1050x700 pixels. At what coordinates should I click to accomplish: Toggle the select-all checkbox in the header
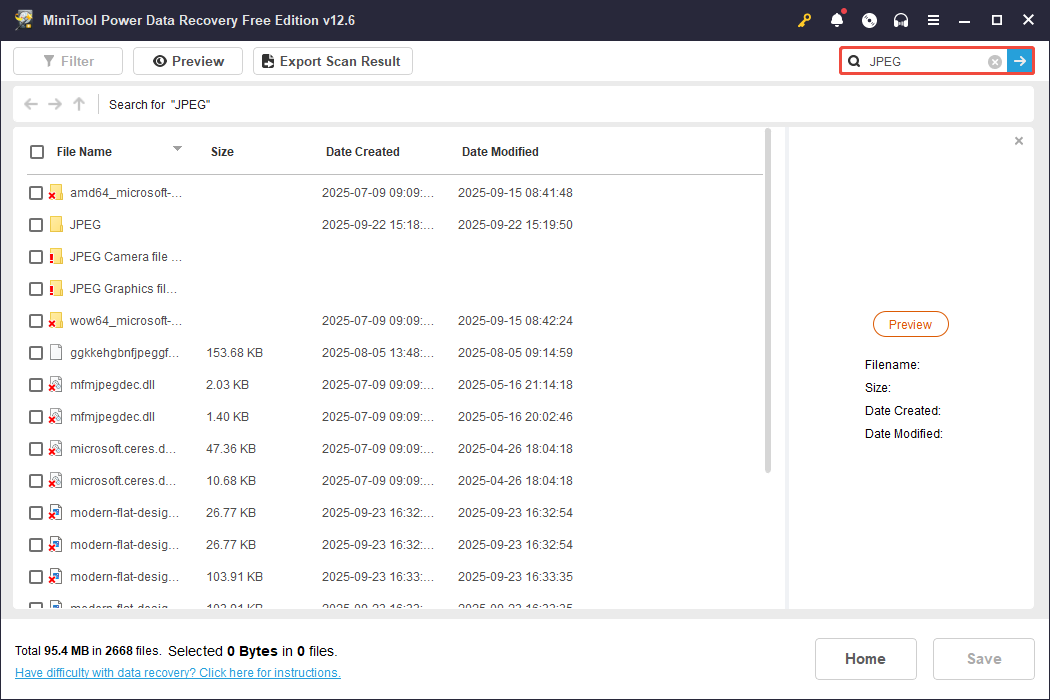tap(37, 152)
